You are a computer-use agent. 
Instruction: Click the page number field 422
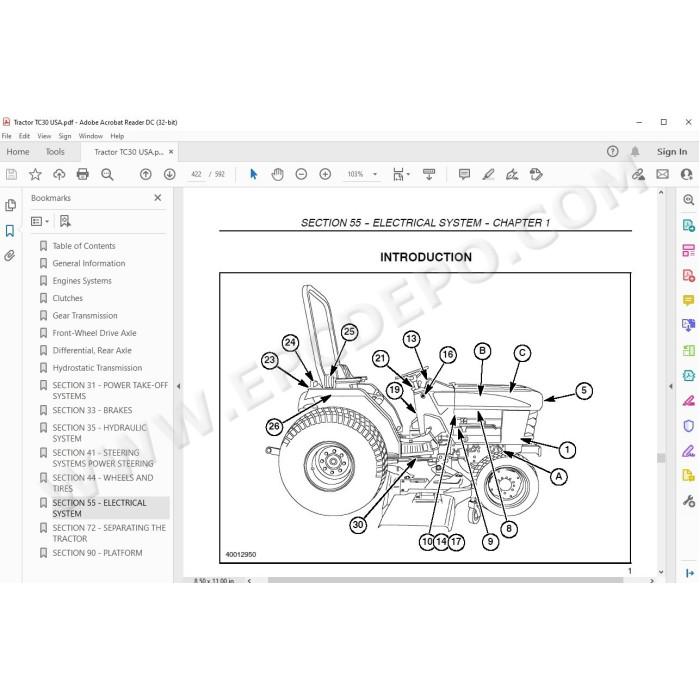click(196, 174)
